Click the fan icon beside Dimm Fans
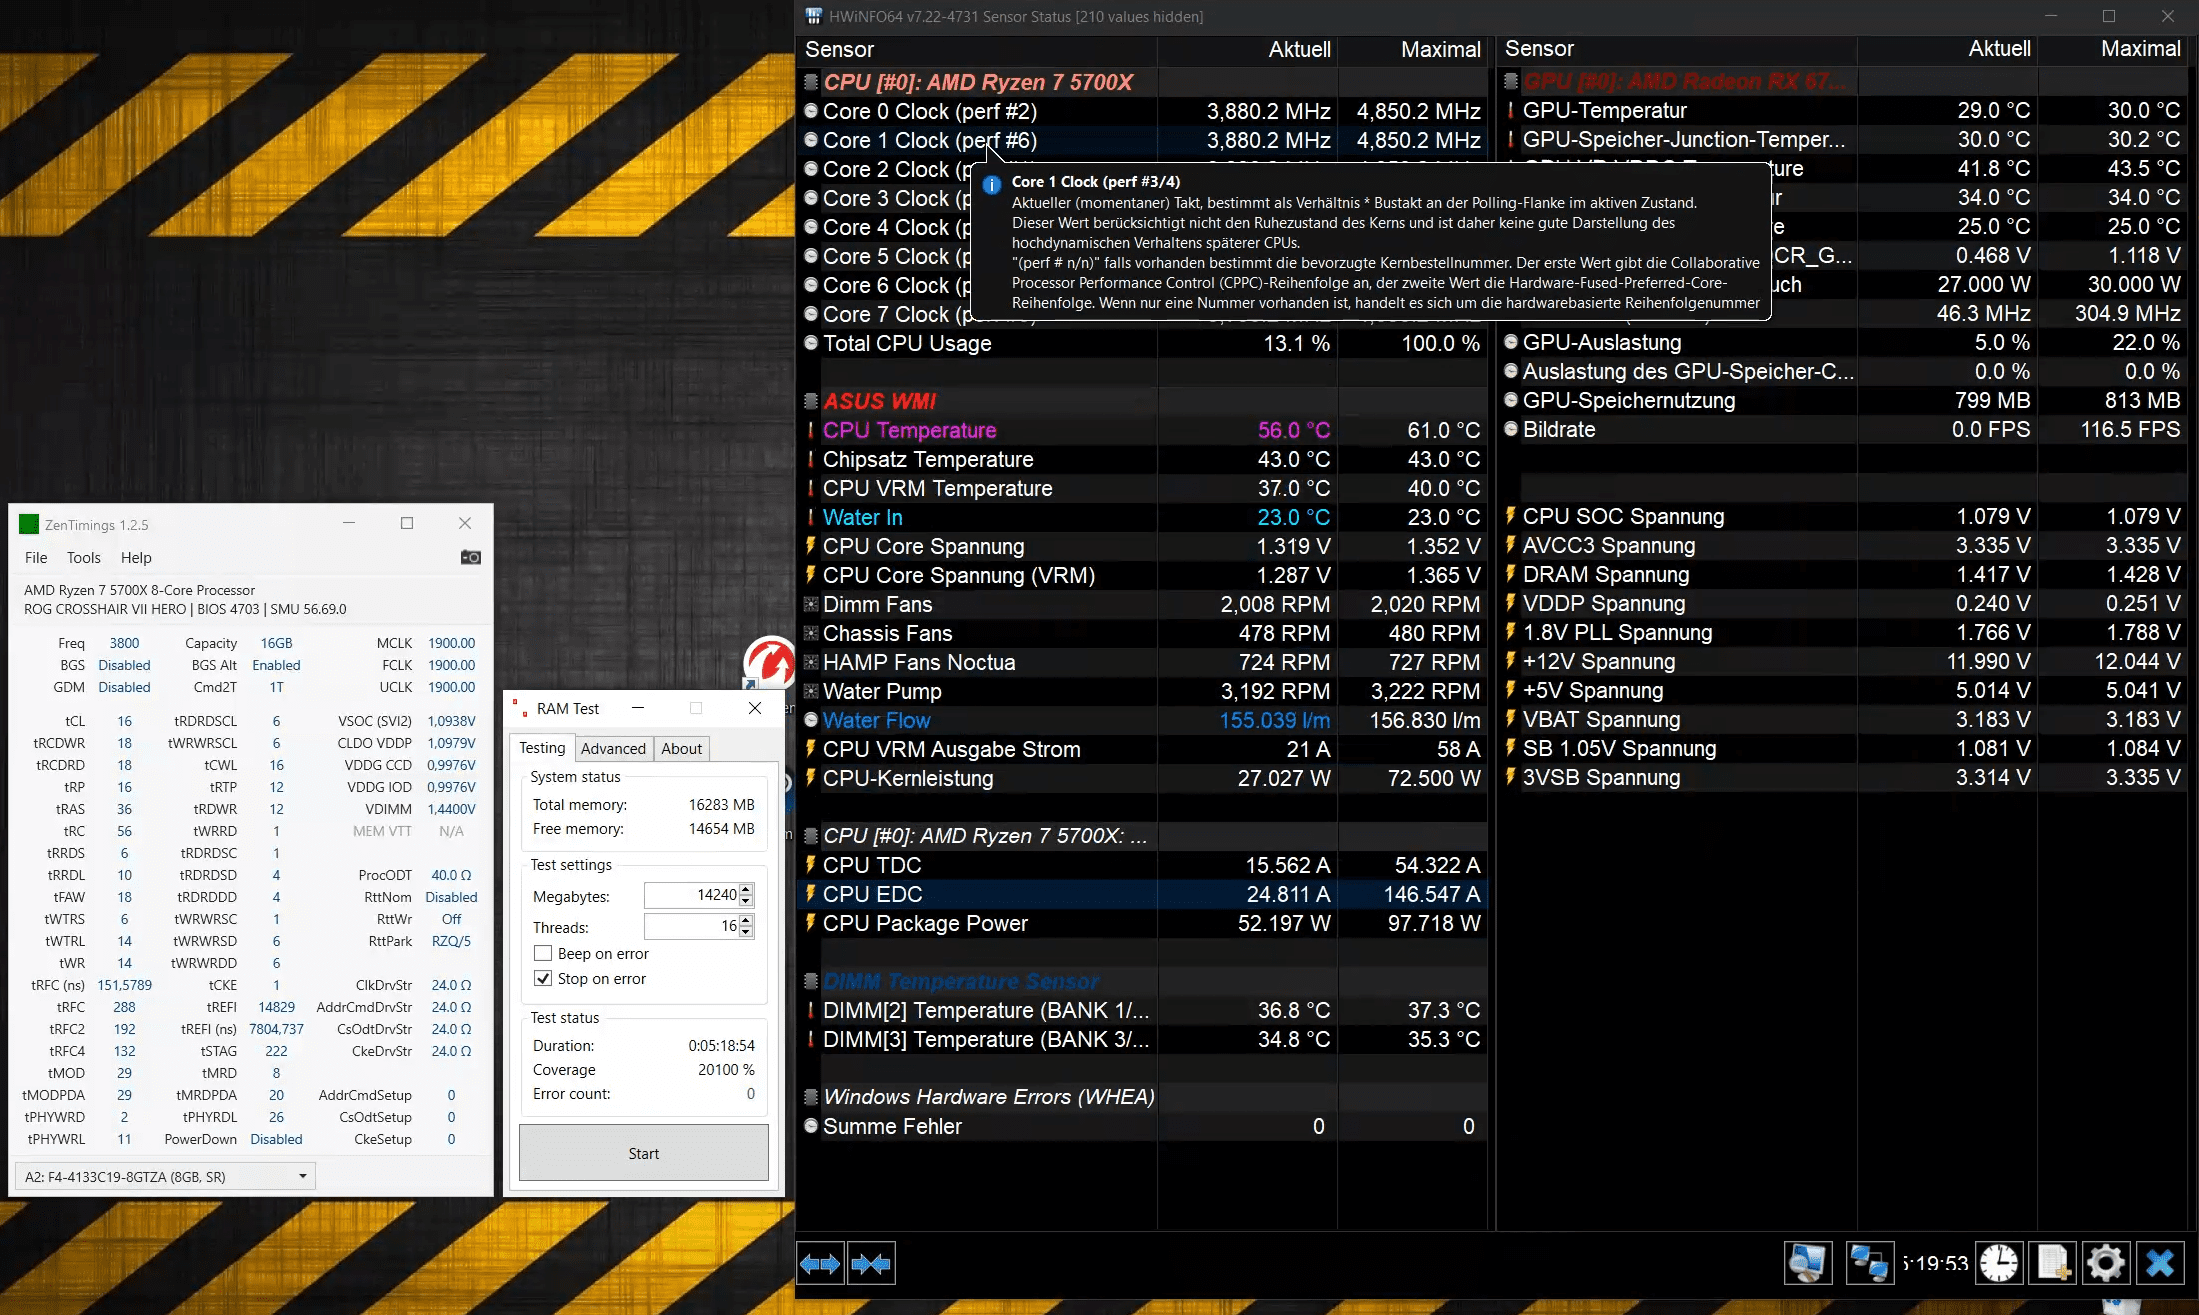 (811, 604)
